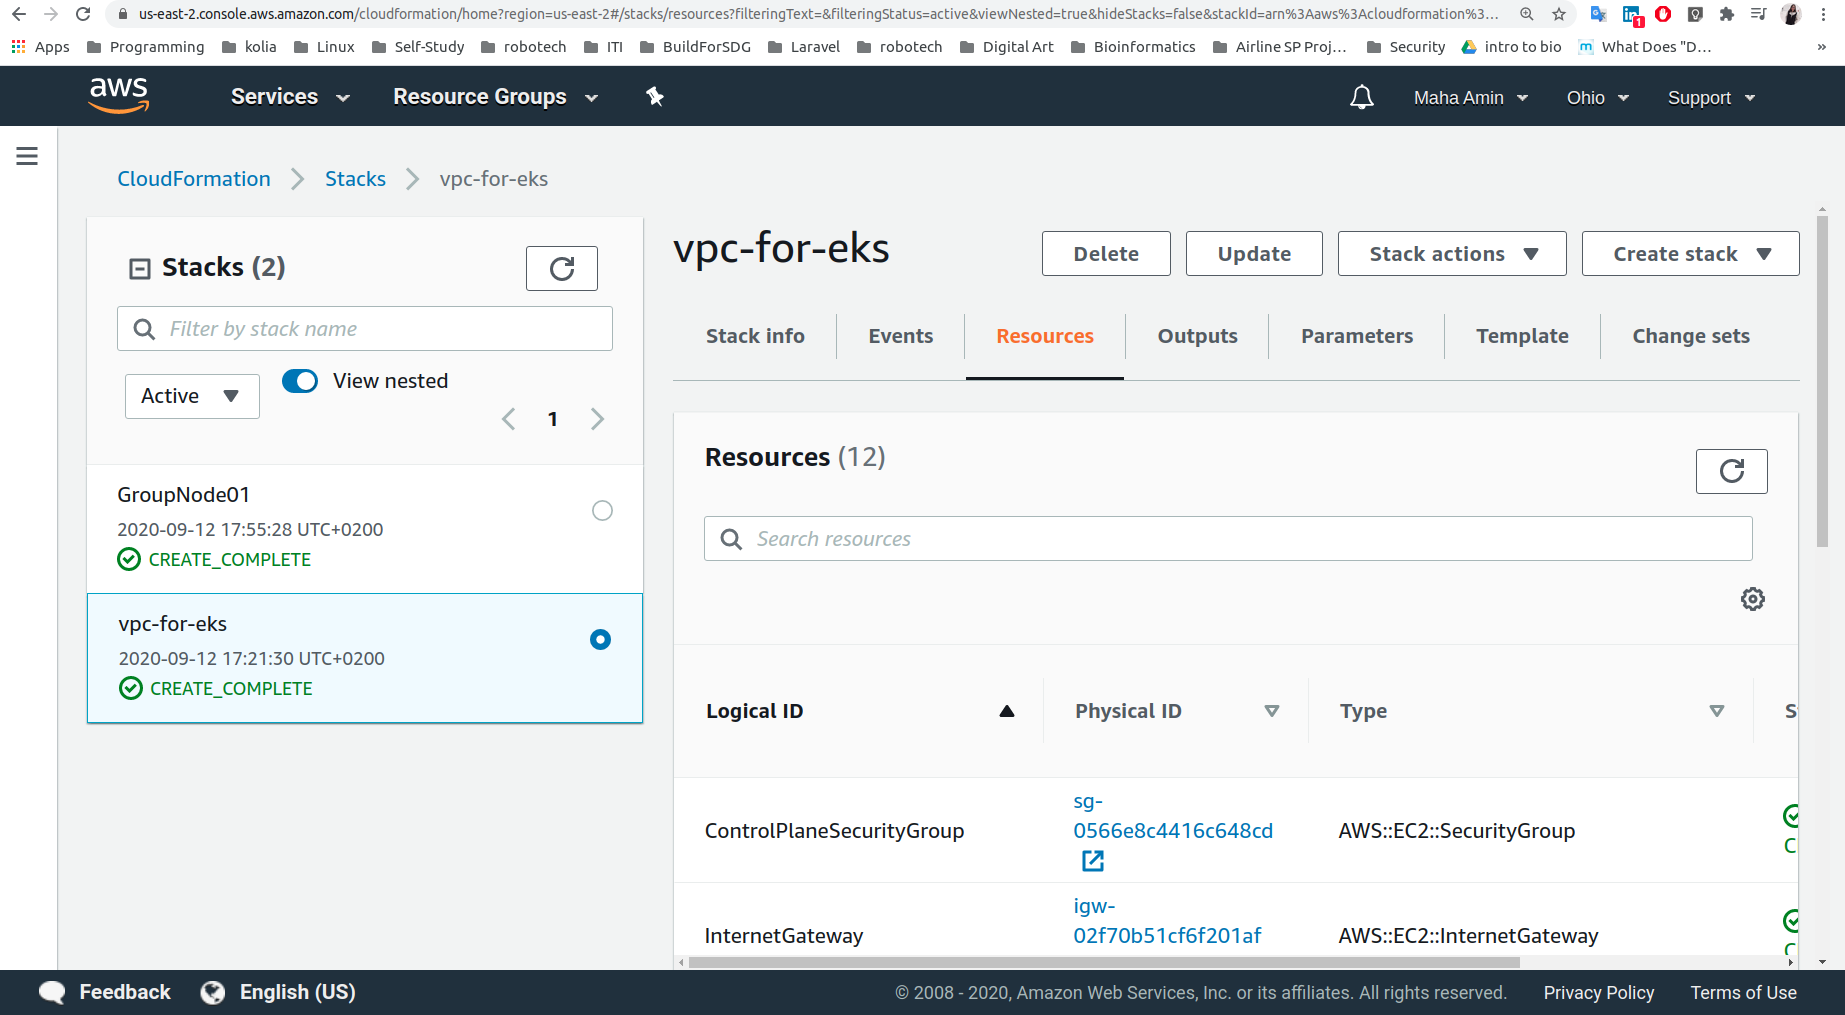Open the pin shortcuts icon in navbar
1845x1015 pixels.
pyautogui.click(x=655, y=97)
